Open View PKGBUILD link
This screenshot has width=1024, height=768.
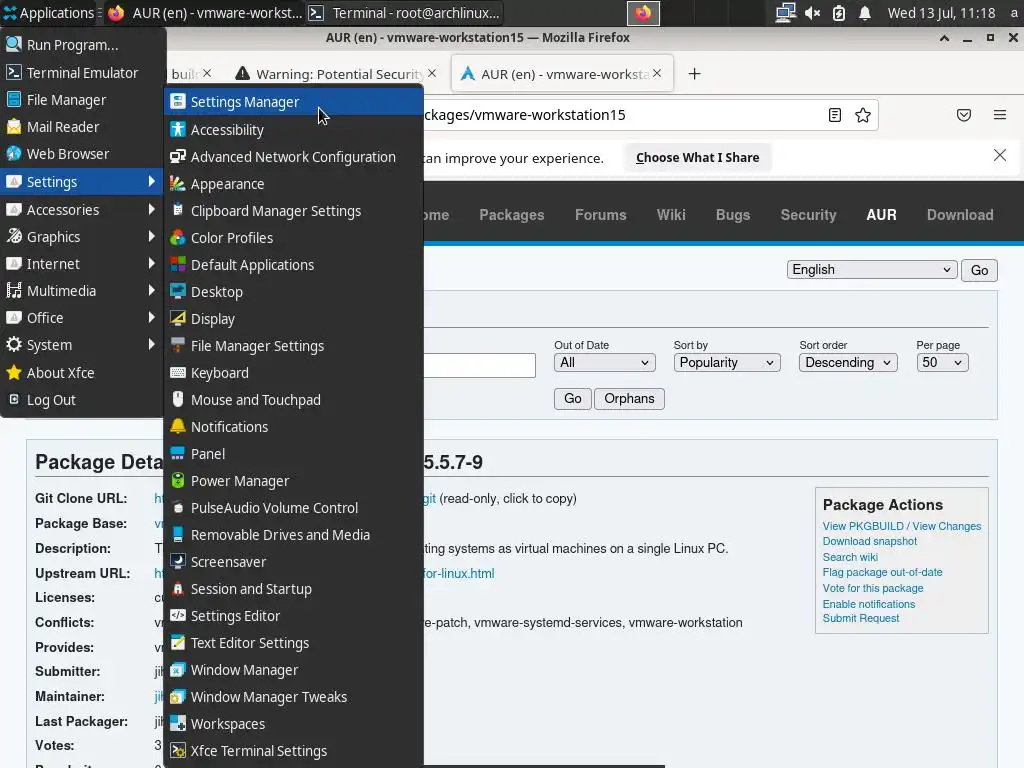[x=863, y=526]
